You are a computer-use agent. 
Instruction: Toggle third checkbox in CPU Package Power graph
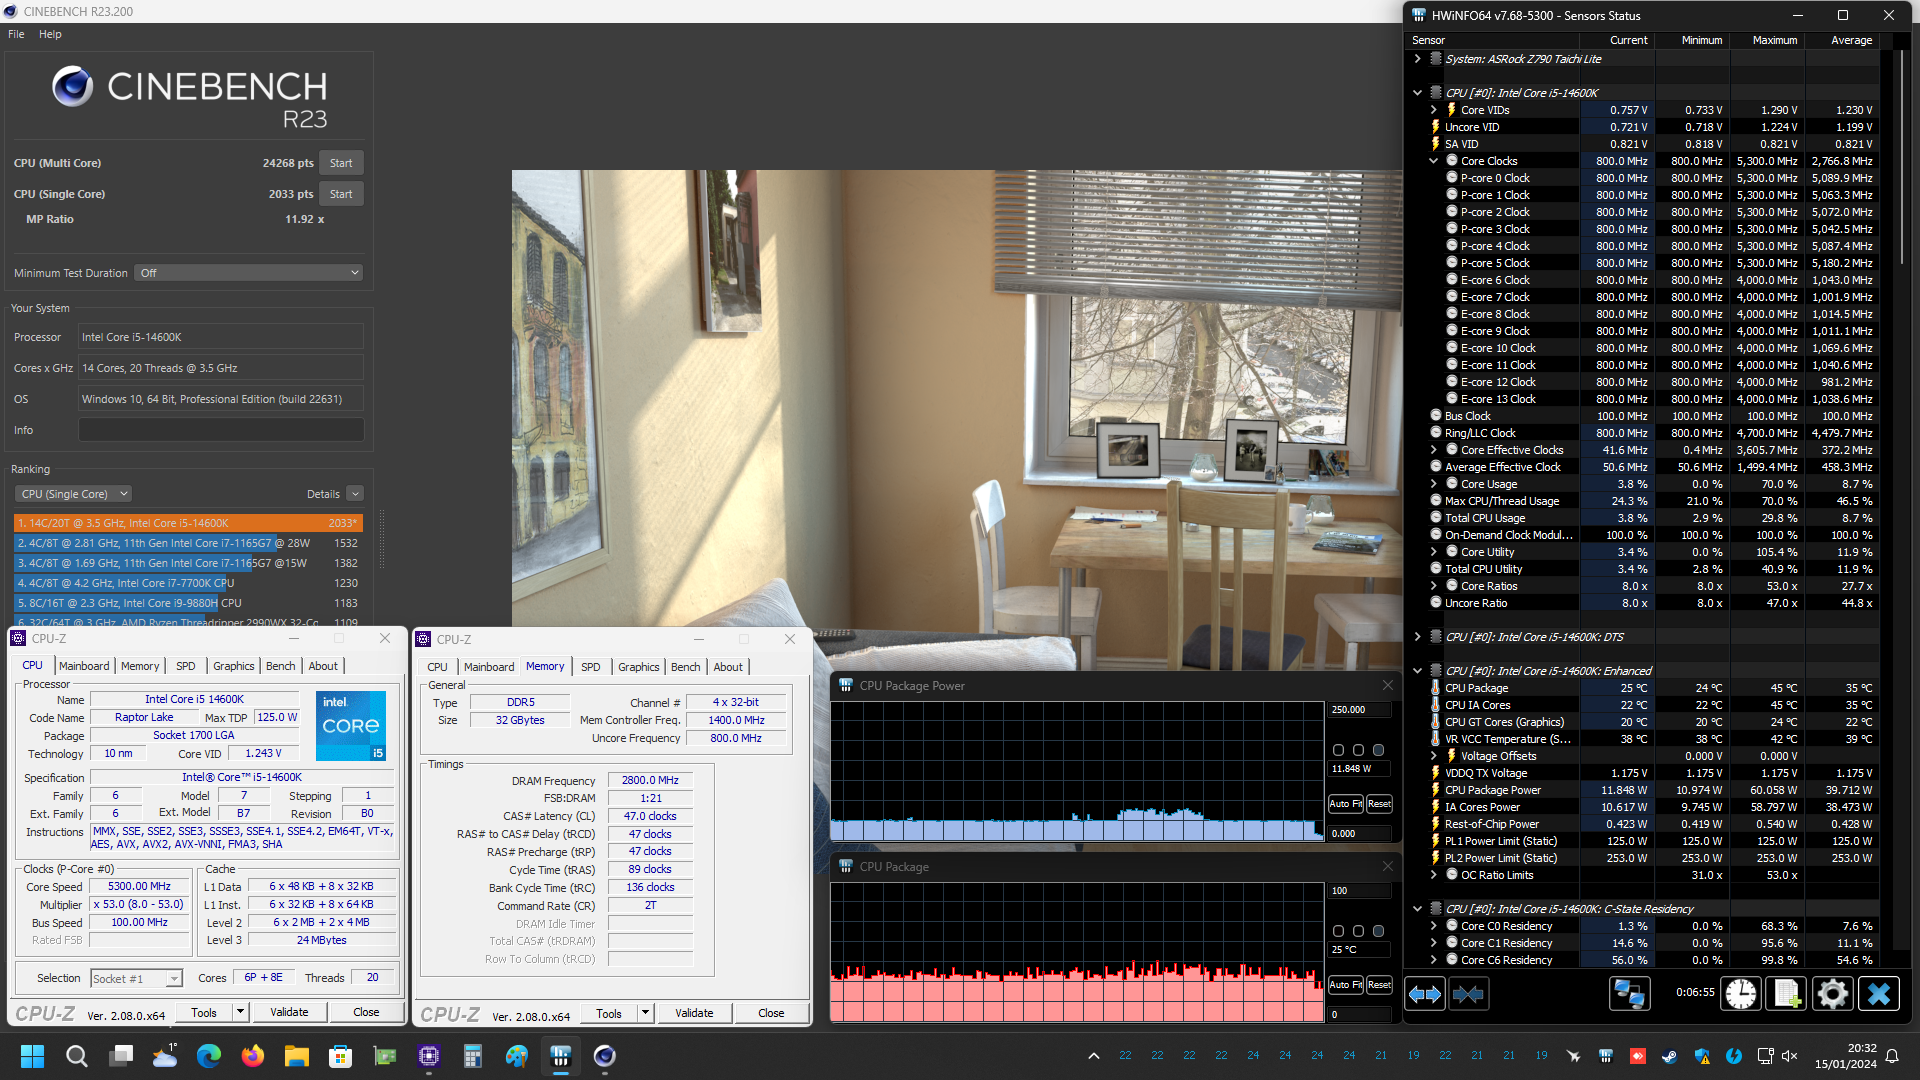point(1378,750)
